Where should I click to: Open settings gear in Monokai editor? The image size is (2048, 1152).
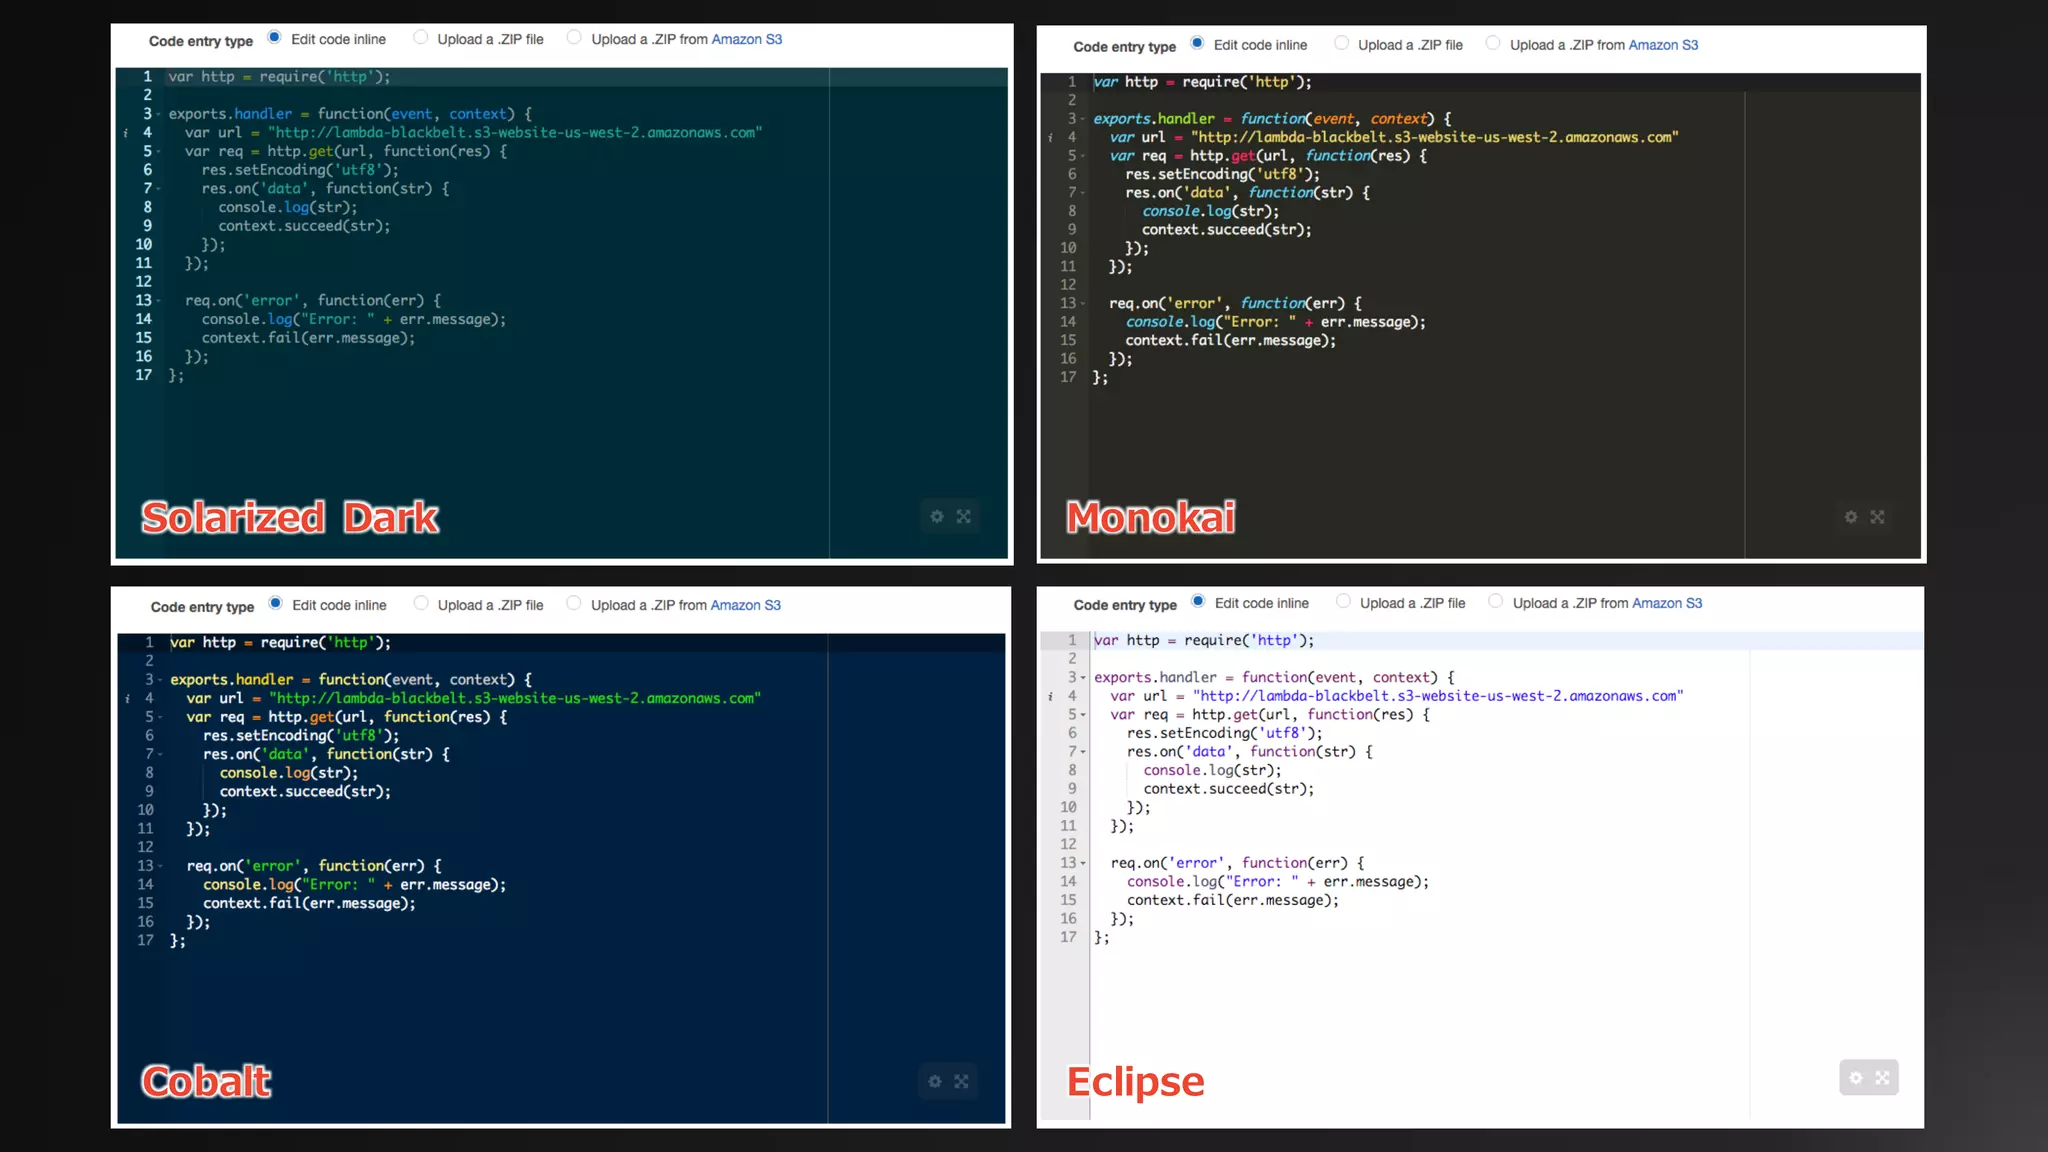click(x=1851, y=517)
